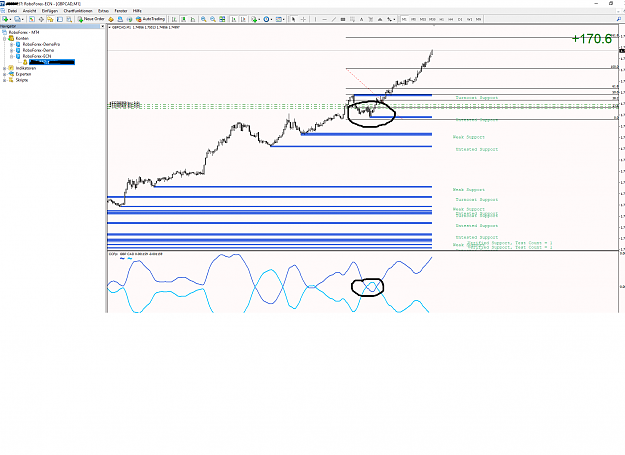Open the Profiles toolbar icon
Viewport: 625px width, 455px height.
[18, 19]
